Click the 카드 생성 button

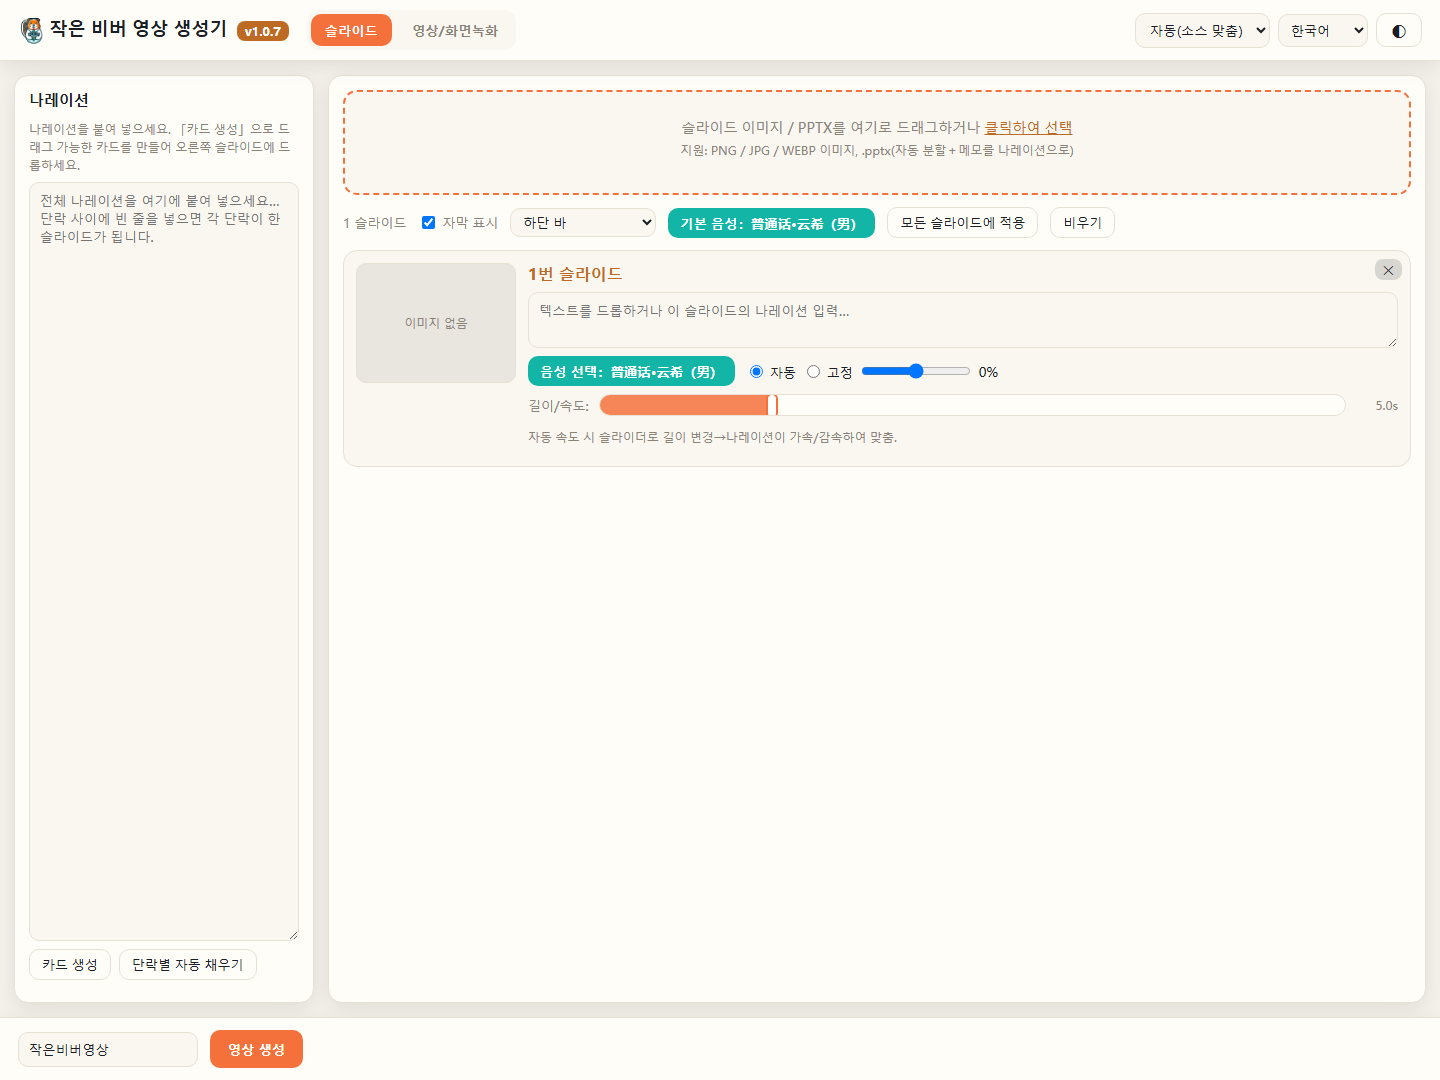point(70,965)
